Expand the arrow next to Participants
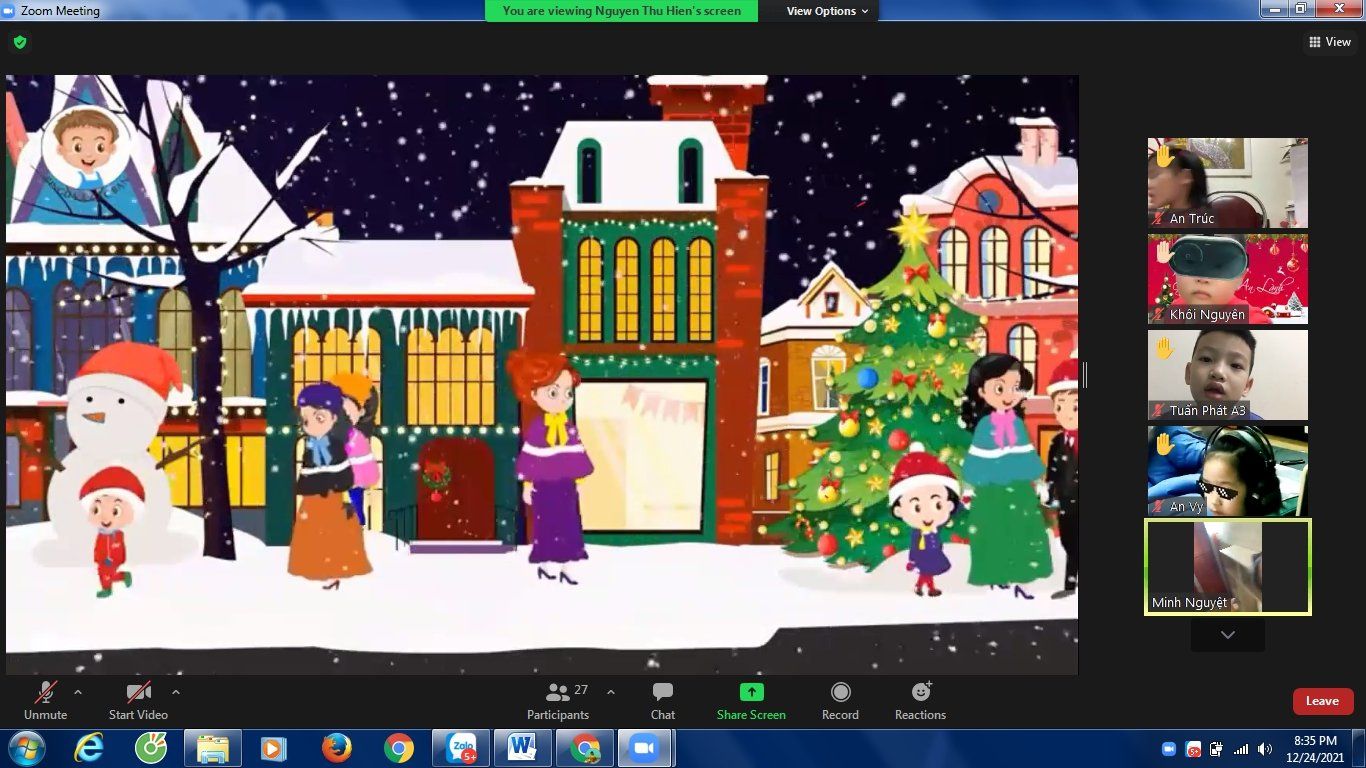Image resolution: width=1366 pixels, height=768 pixels. pos(611,692)
